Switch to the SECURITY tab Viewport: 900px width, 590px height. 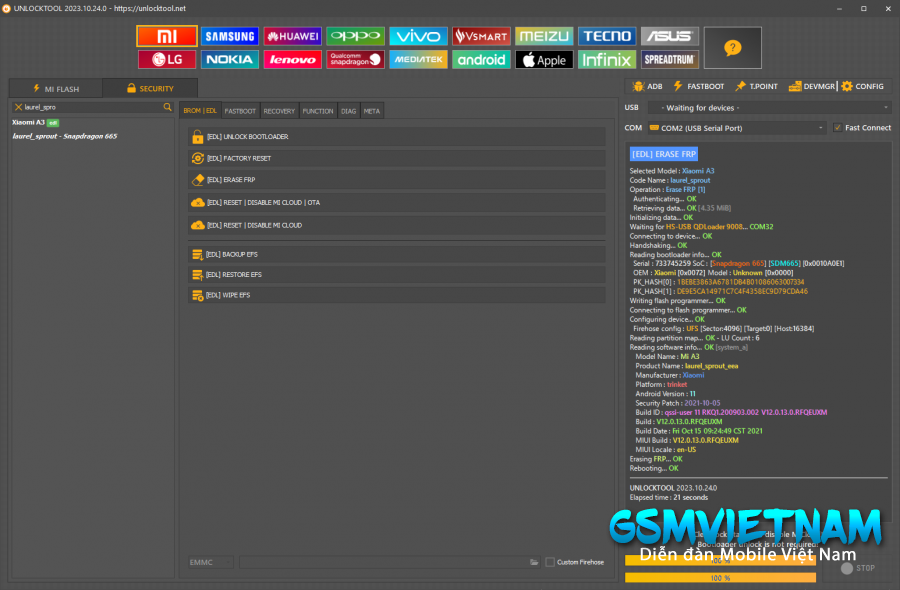point(150,88)
